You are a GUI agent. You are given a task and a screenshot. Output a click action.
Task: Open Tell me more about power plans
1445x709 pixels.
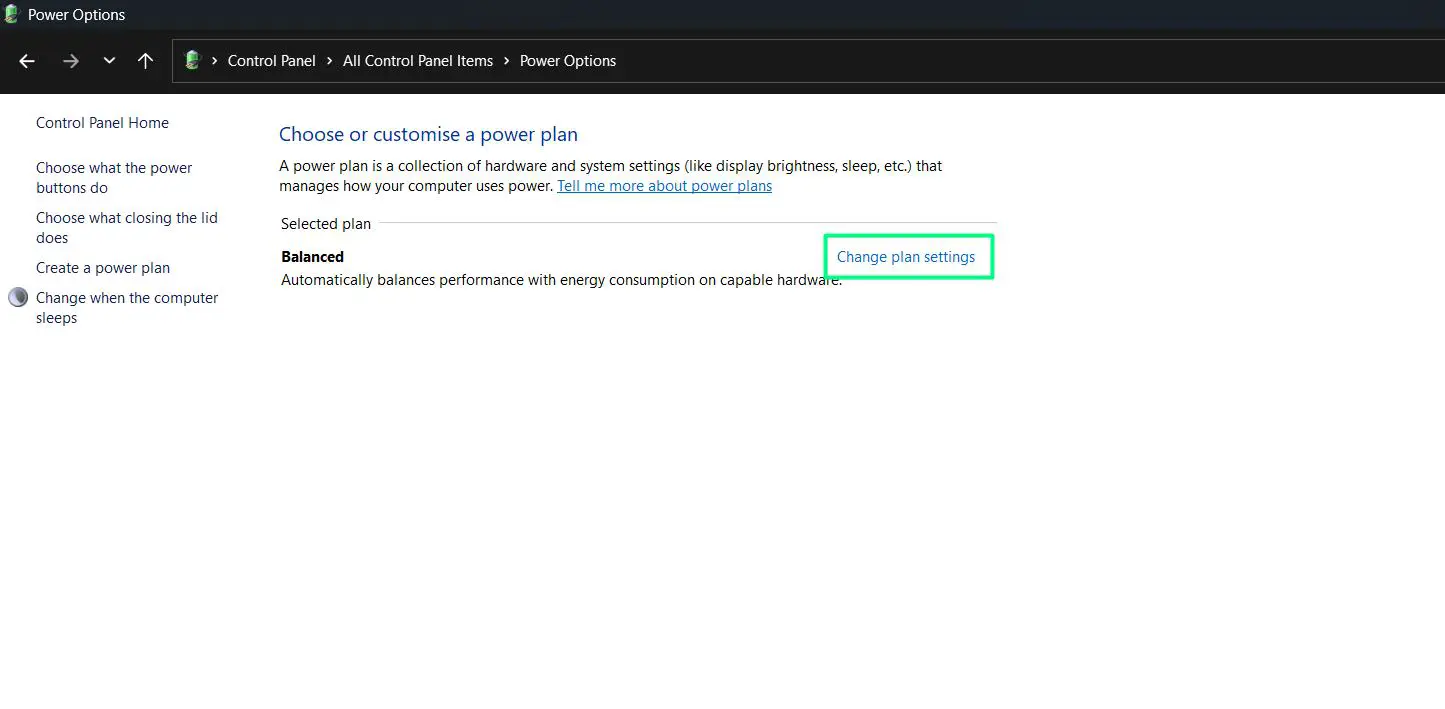point(664,185)
